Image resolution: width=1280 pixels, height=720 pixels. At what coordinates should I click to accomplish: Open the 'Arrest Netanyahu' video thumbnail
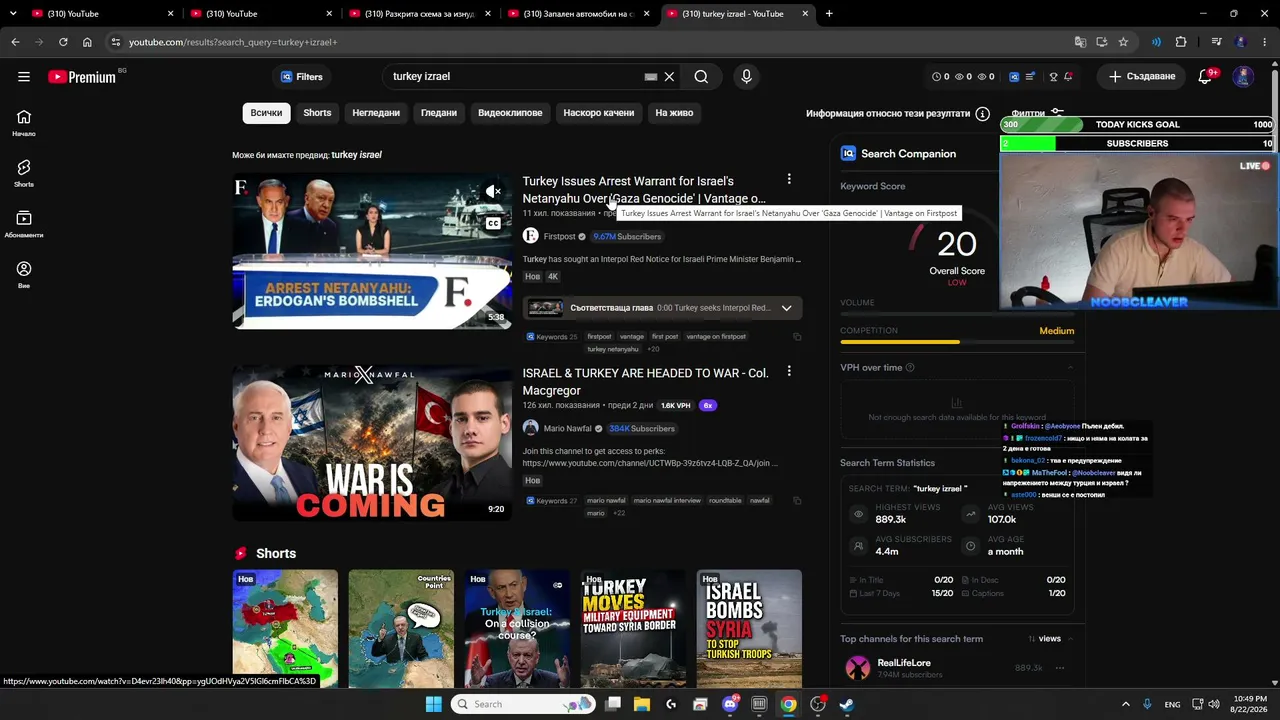pyautogui.click(x=372, y=251)
